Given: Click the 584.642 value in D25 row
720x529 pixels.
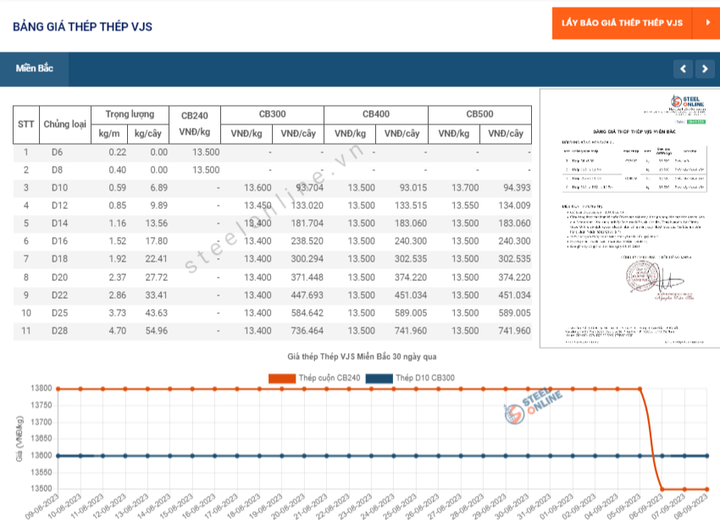Looking at the screenshot, I should pos(307,313).
